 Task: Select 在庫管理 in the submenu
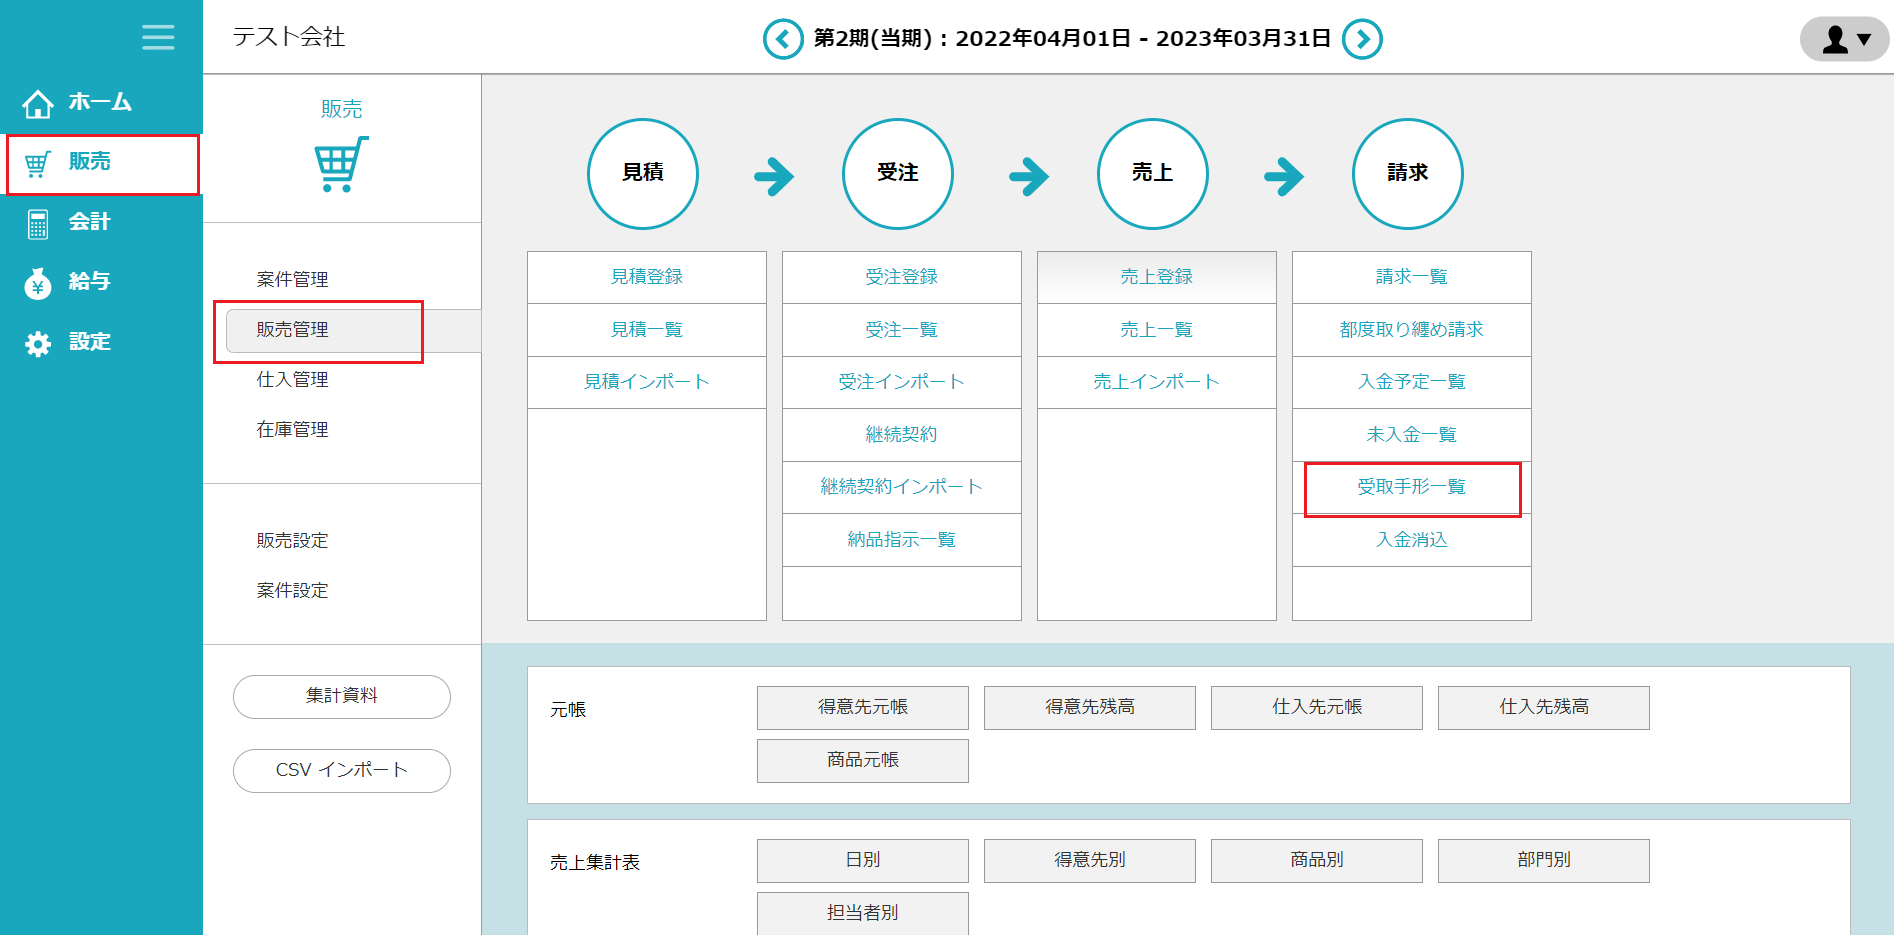[292, 430]
